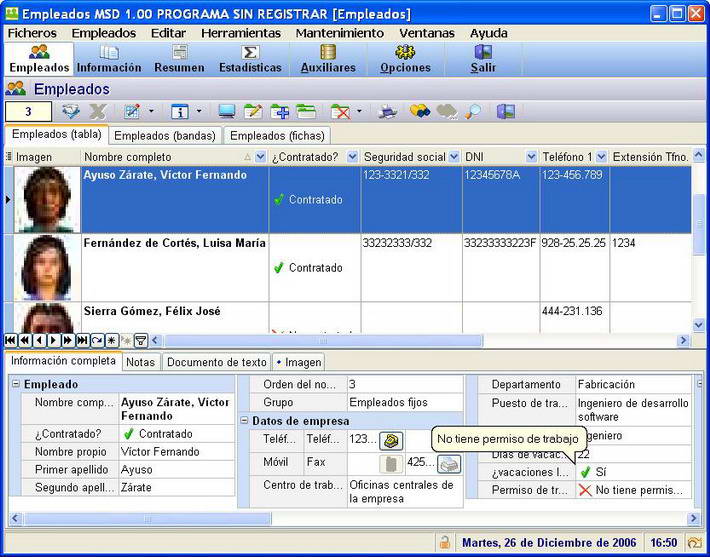The height and width of the screenshot is (557, 710).
Task: Click the duplicate record folders icon
Action: (x=306, y=111)
